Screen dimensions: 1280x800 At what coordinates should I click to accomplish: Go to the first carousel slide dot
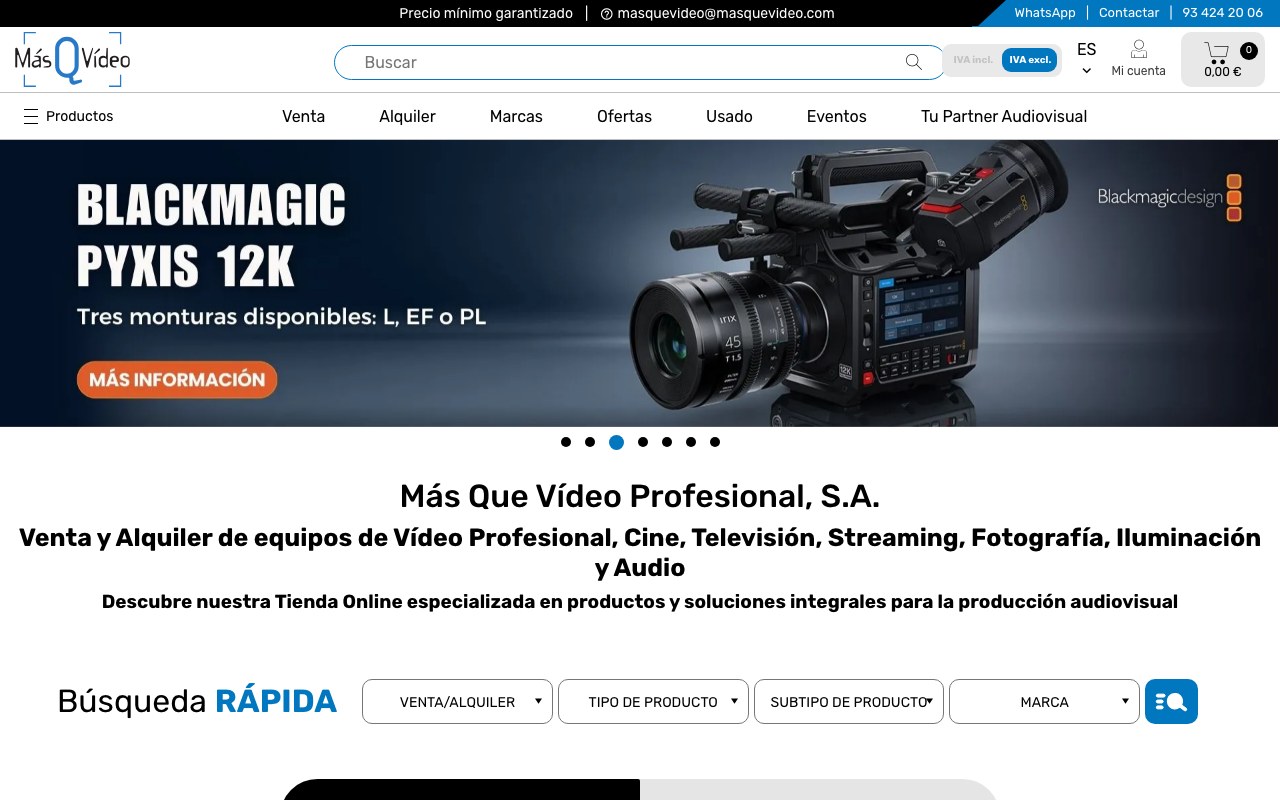tap(566, 442)
